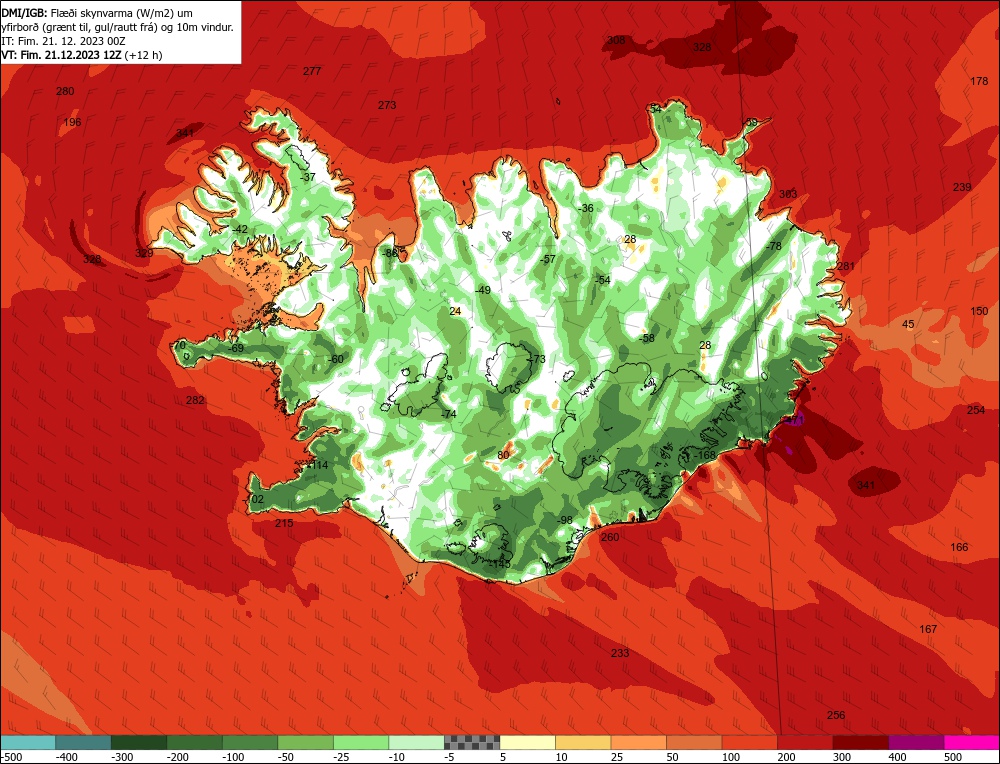This screenshot has width=1000, height=764.
Task: Click the flux value 273 on the map
Action: click(x=387, y=105)
